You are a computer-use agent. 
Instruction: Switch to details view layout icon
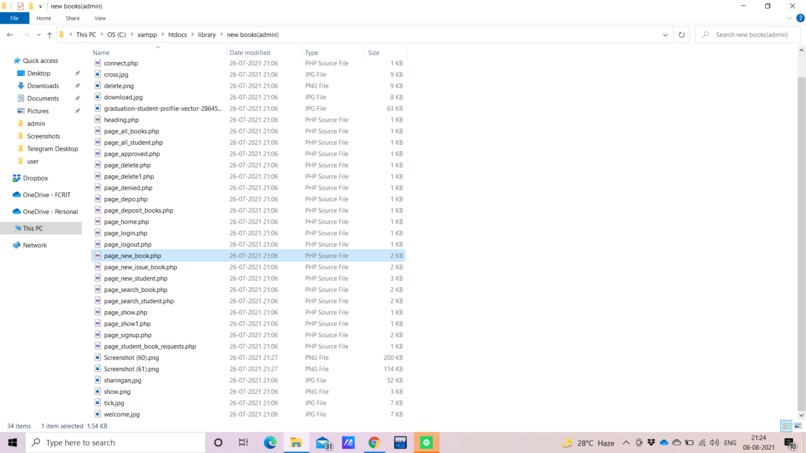(786, 426)
